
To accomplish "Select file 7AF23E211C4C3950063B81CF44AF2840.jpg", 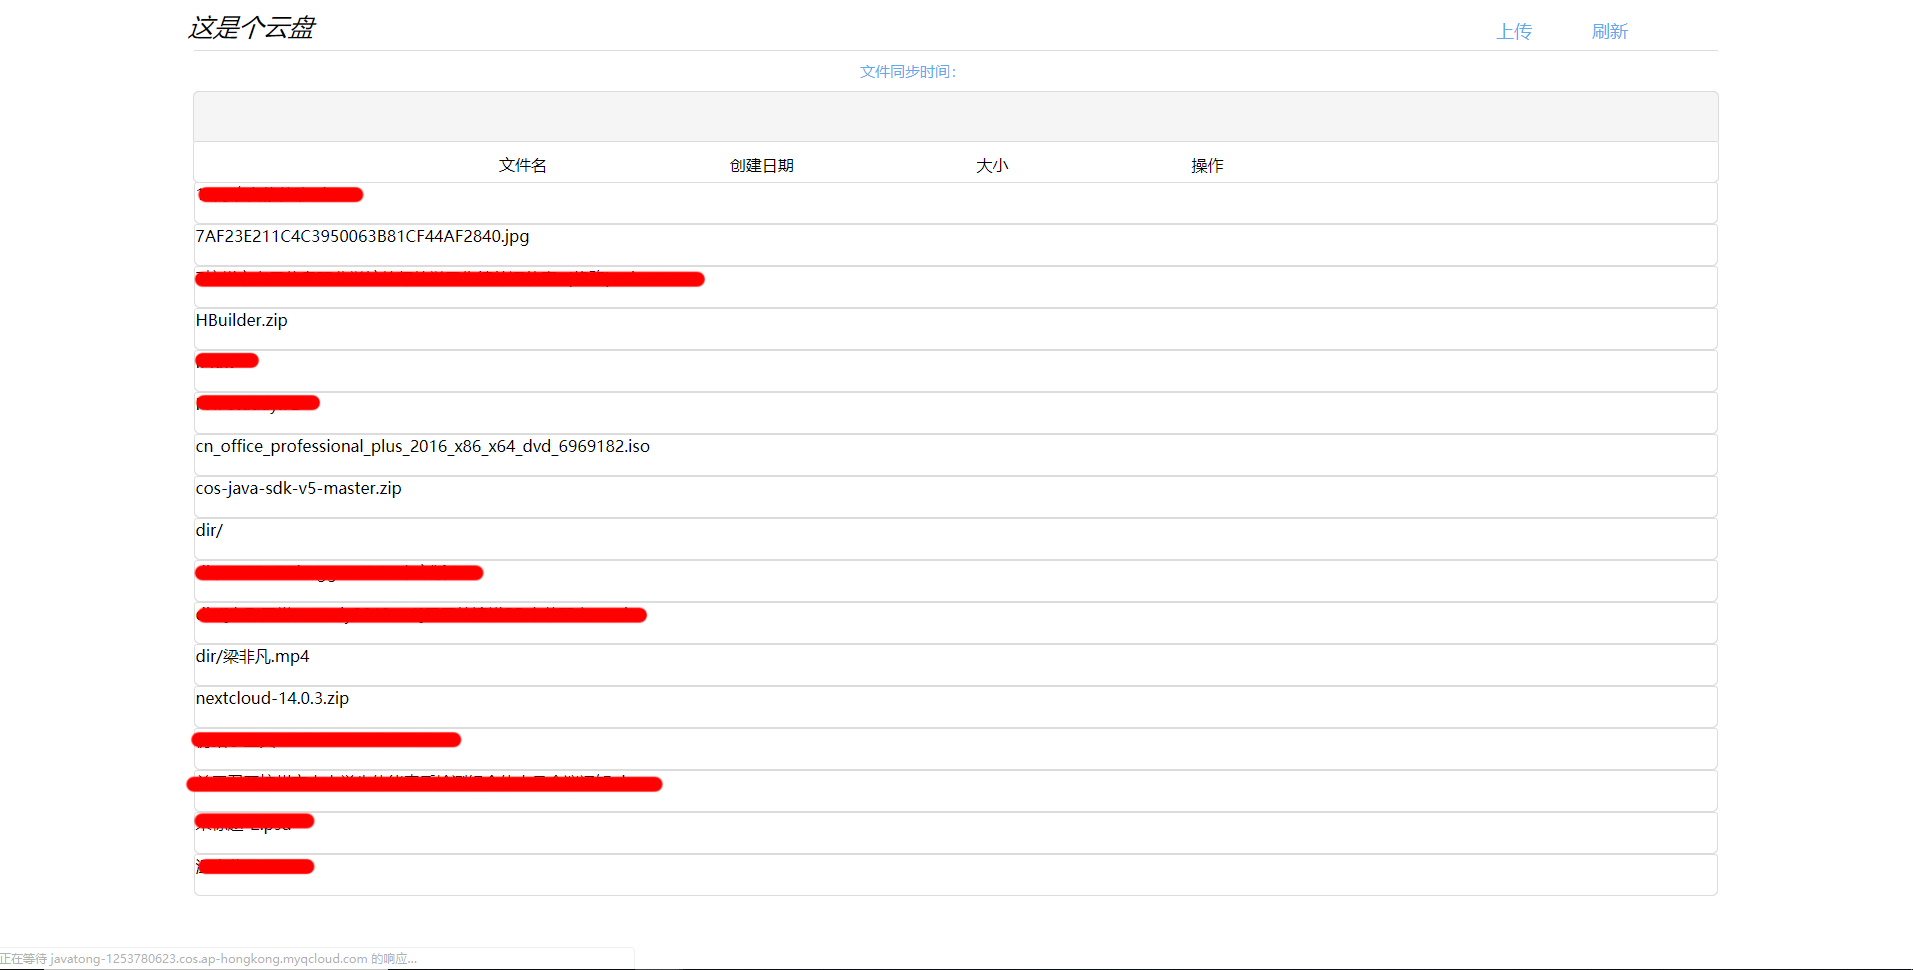I will pyautogui.click(x=362, y=237).
